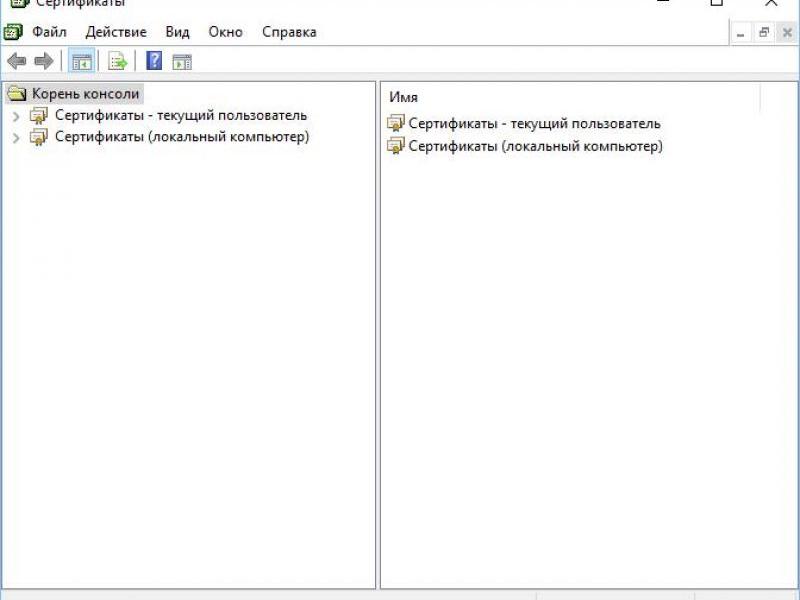
Task: Click the Forward arrow in the toolbar
Action: click(43, 61)
